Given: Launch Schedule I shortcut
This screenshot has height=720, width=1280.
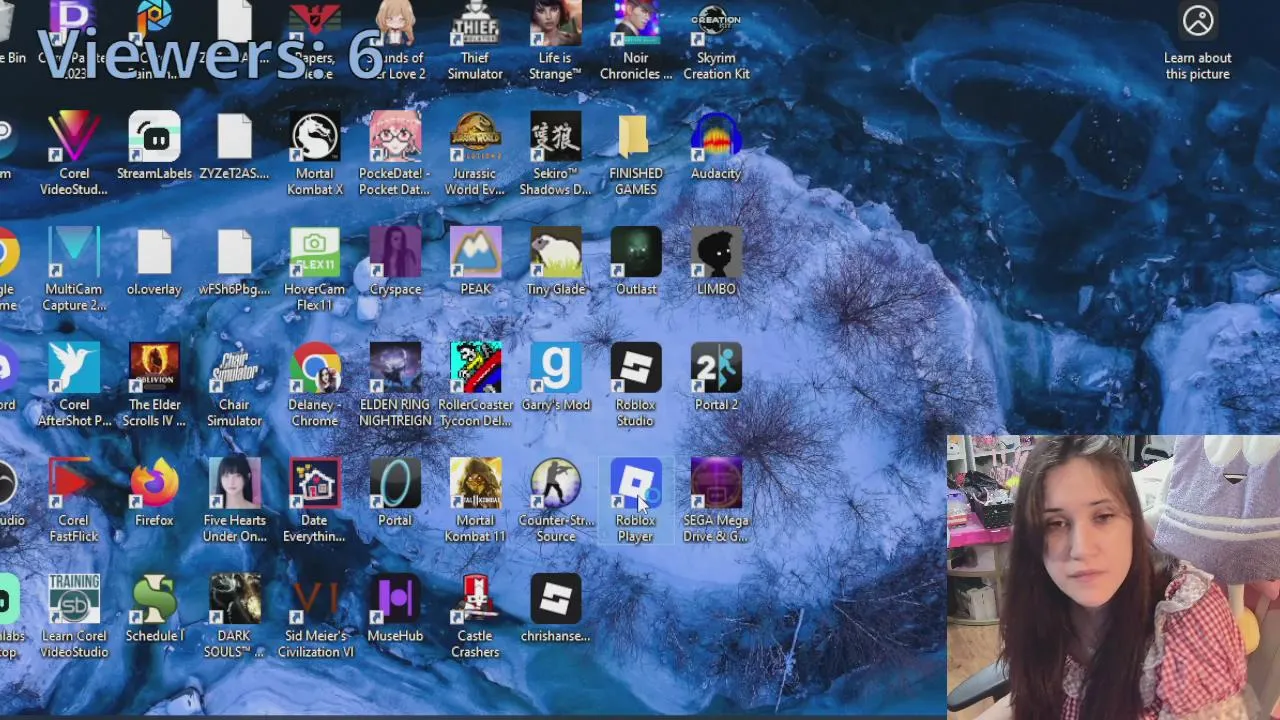Looking at the screenshot, I should 154,608.
